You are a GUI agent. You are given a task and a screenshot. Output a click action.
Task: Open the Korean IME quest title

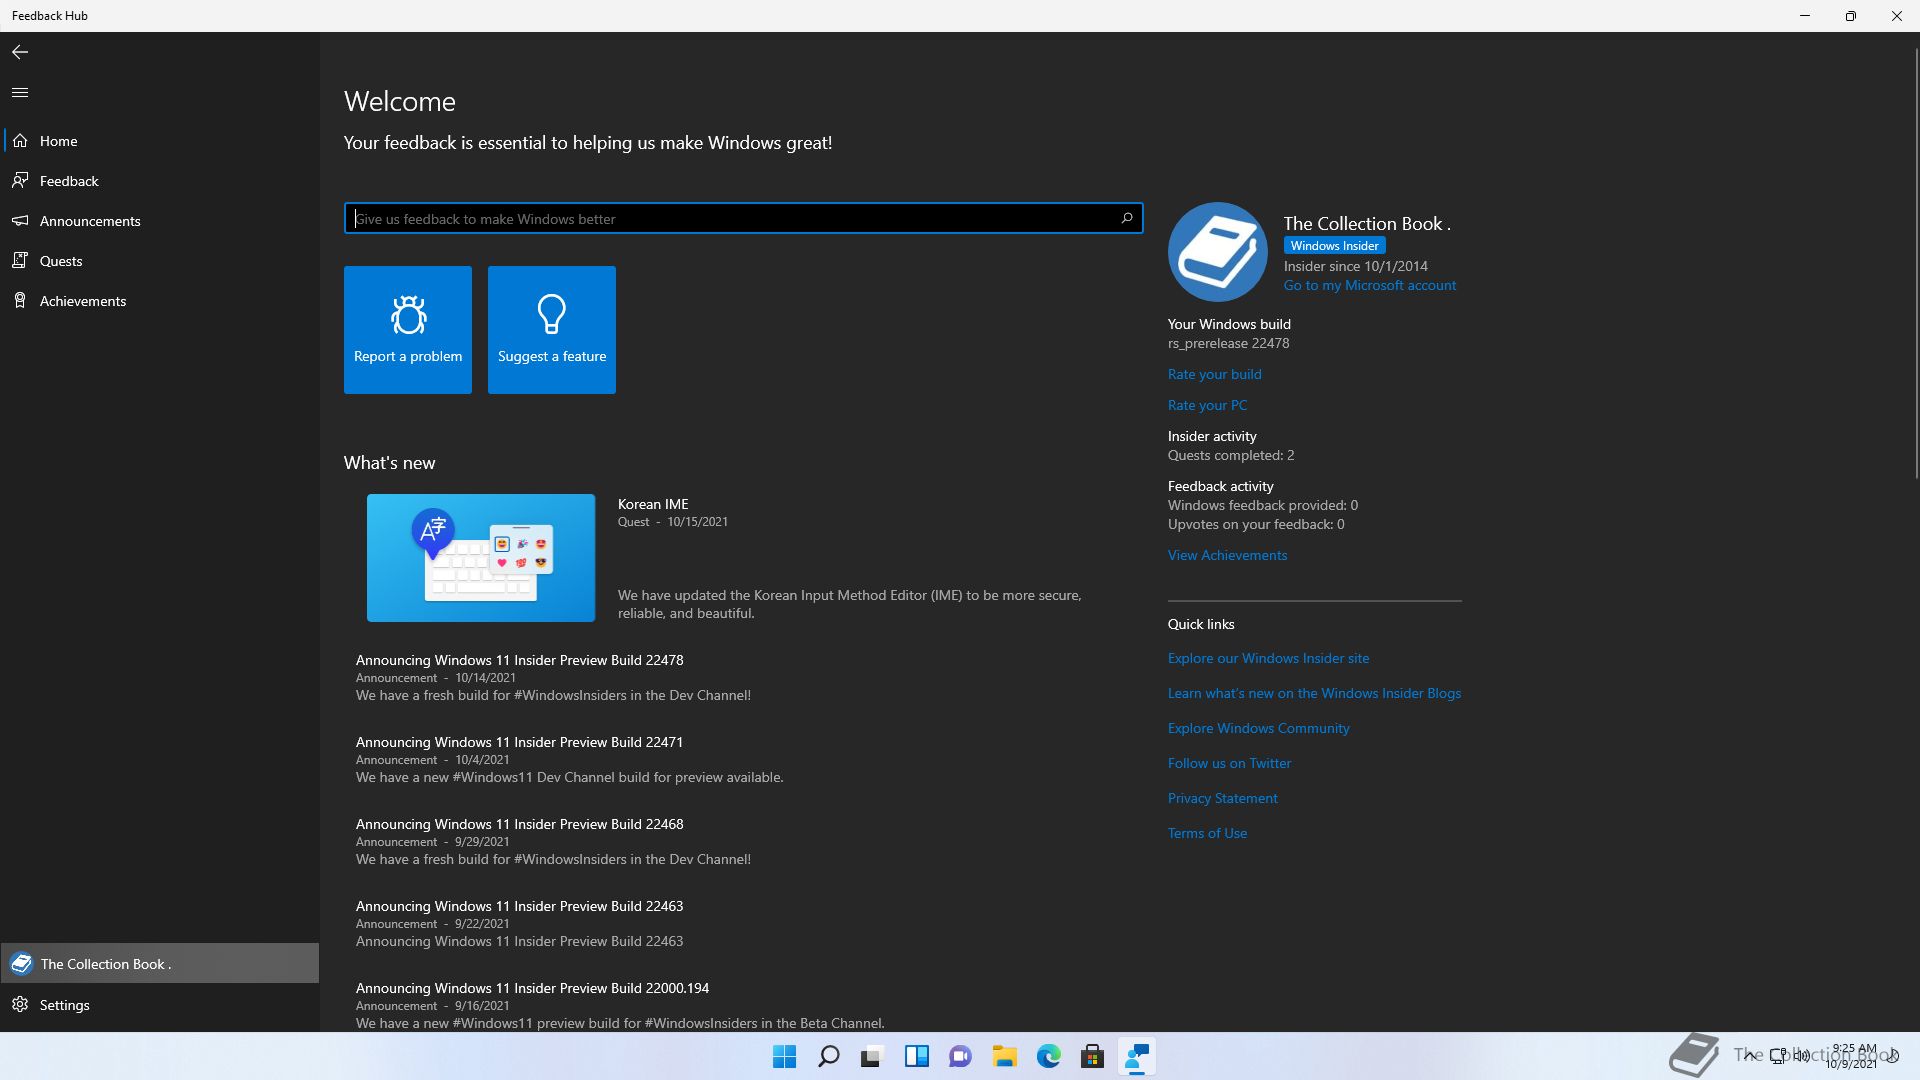(x=653, y=504)
